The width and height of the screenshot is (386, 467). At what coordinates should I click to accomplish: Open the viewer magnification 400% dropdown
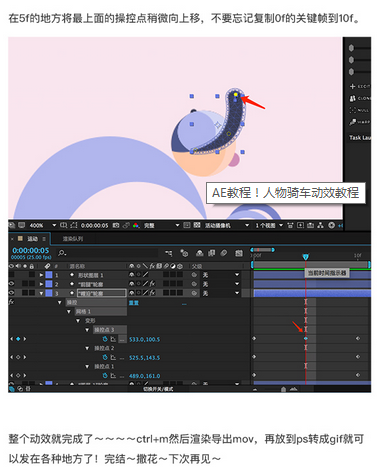click(x=43, y=225)
